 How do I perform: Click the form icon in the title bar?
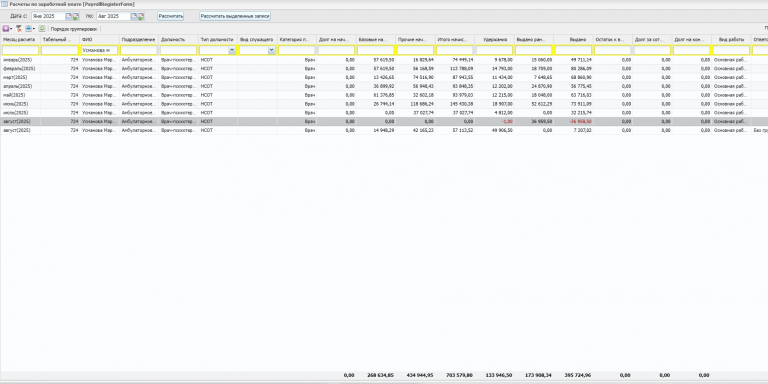pyautogui.click(x=4, y=4)
